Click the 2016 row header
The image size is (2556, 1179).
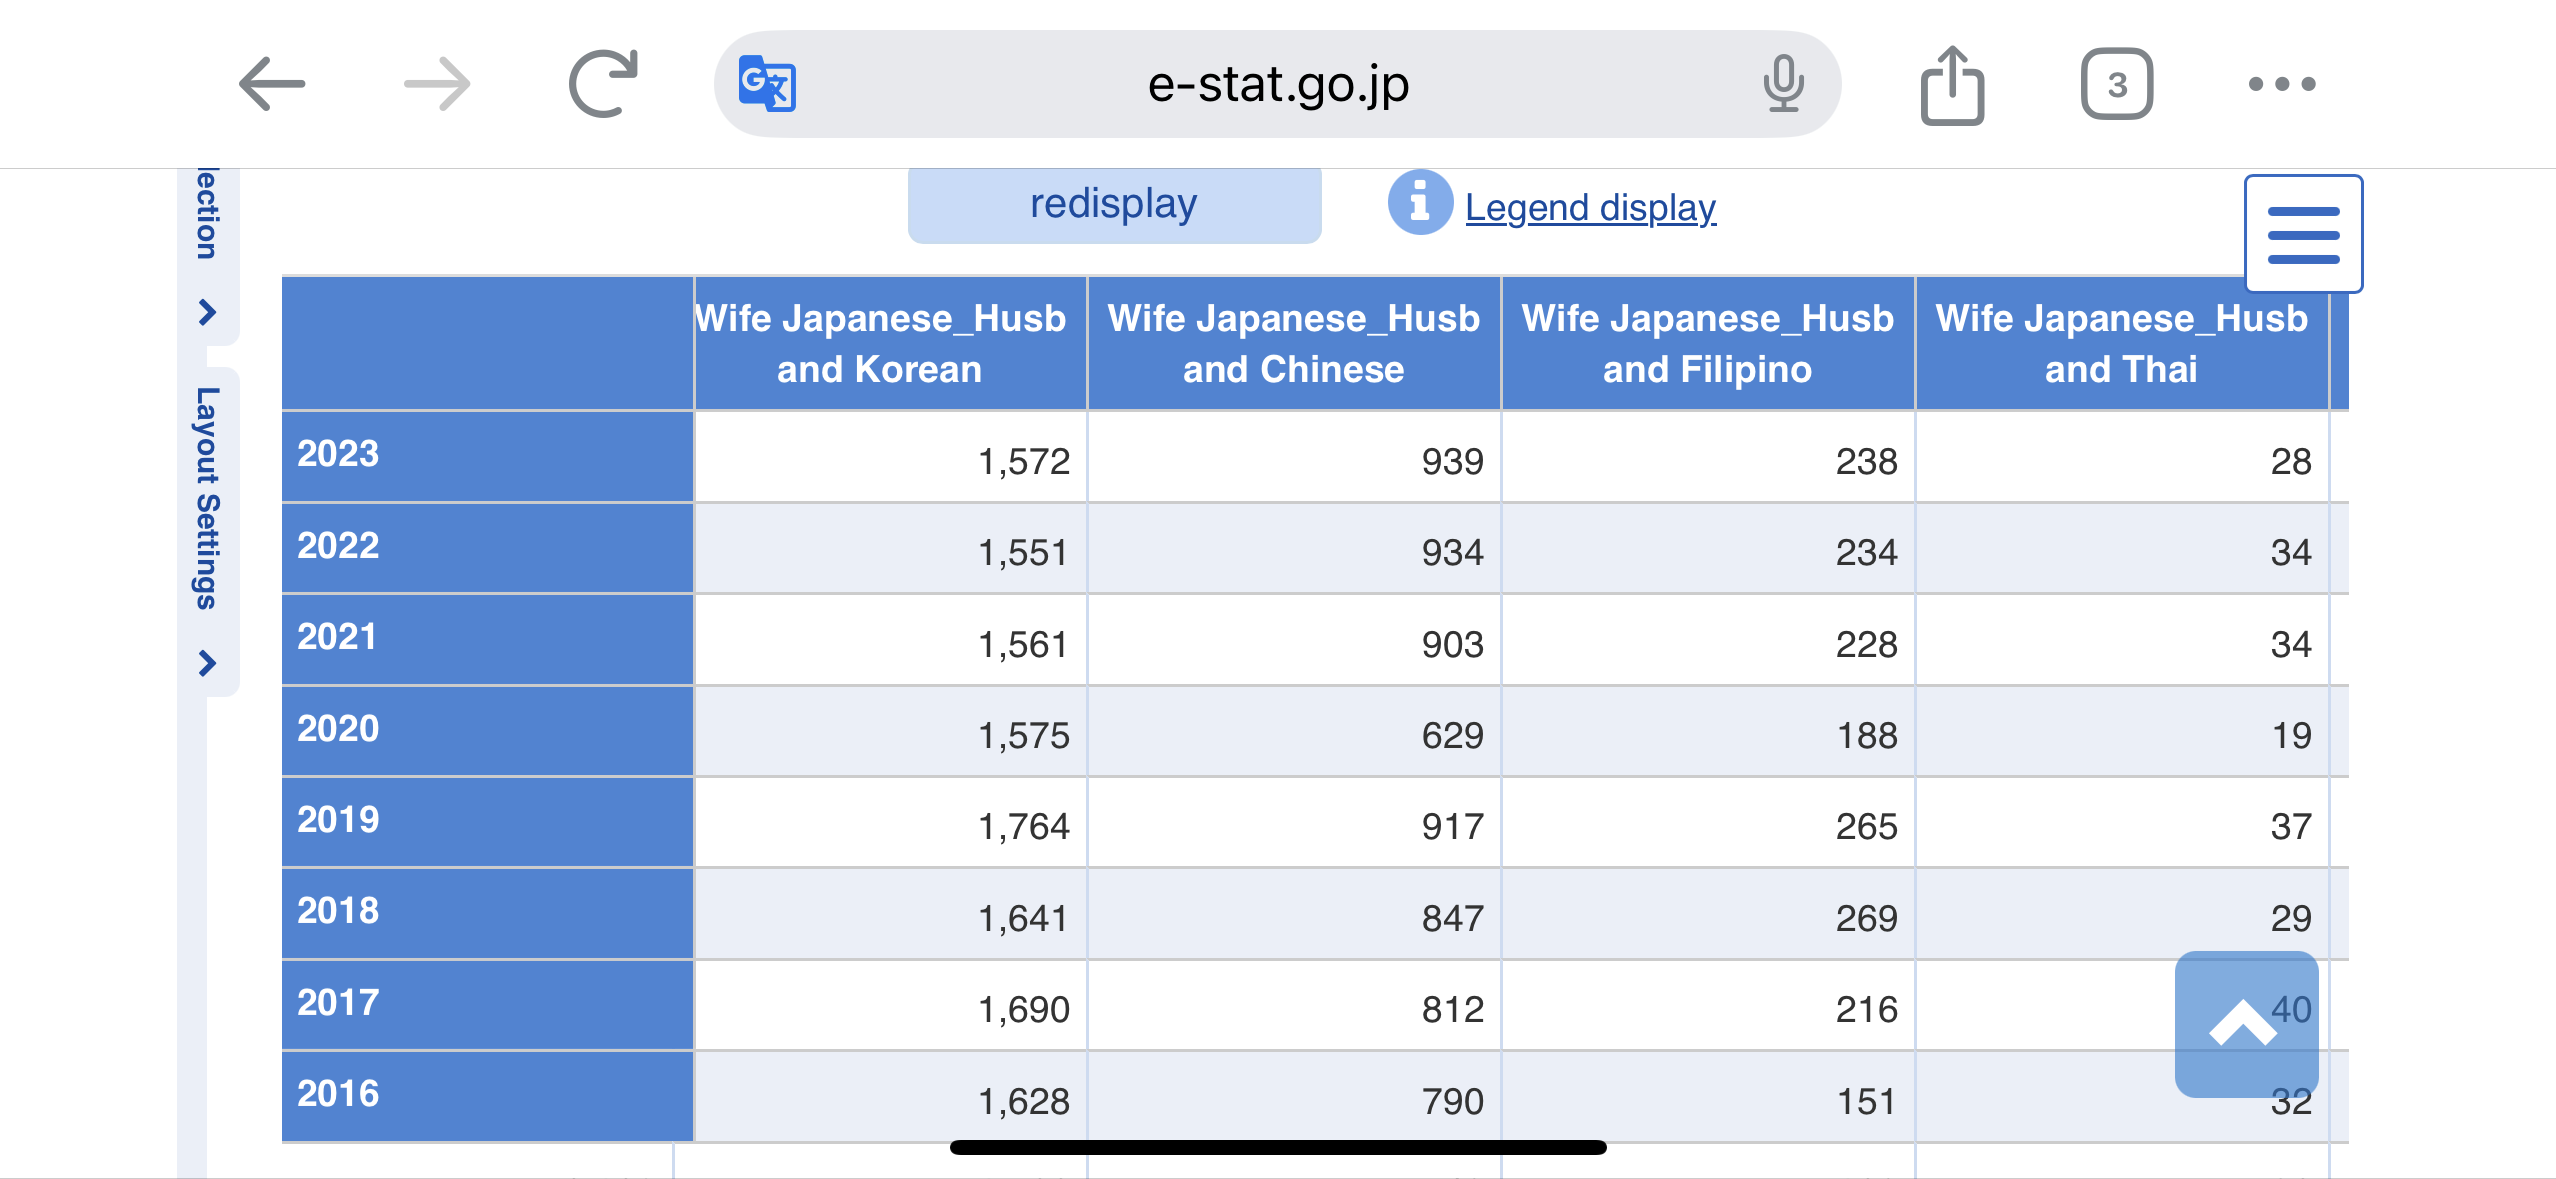point(487,1095)
